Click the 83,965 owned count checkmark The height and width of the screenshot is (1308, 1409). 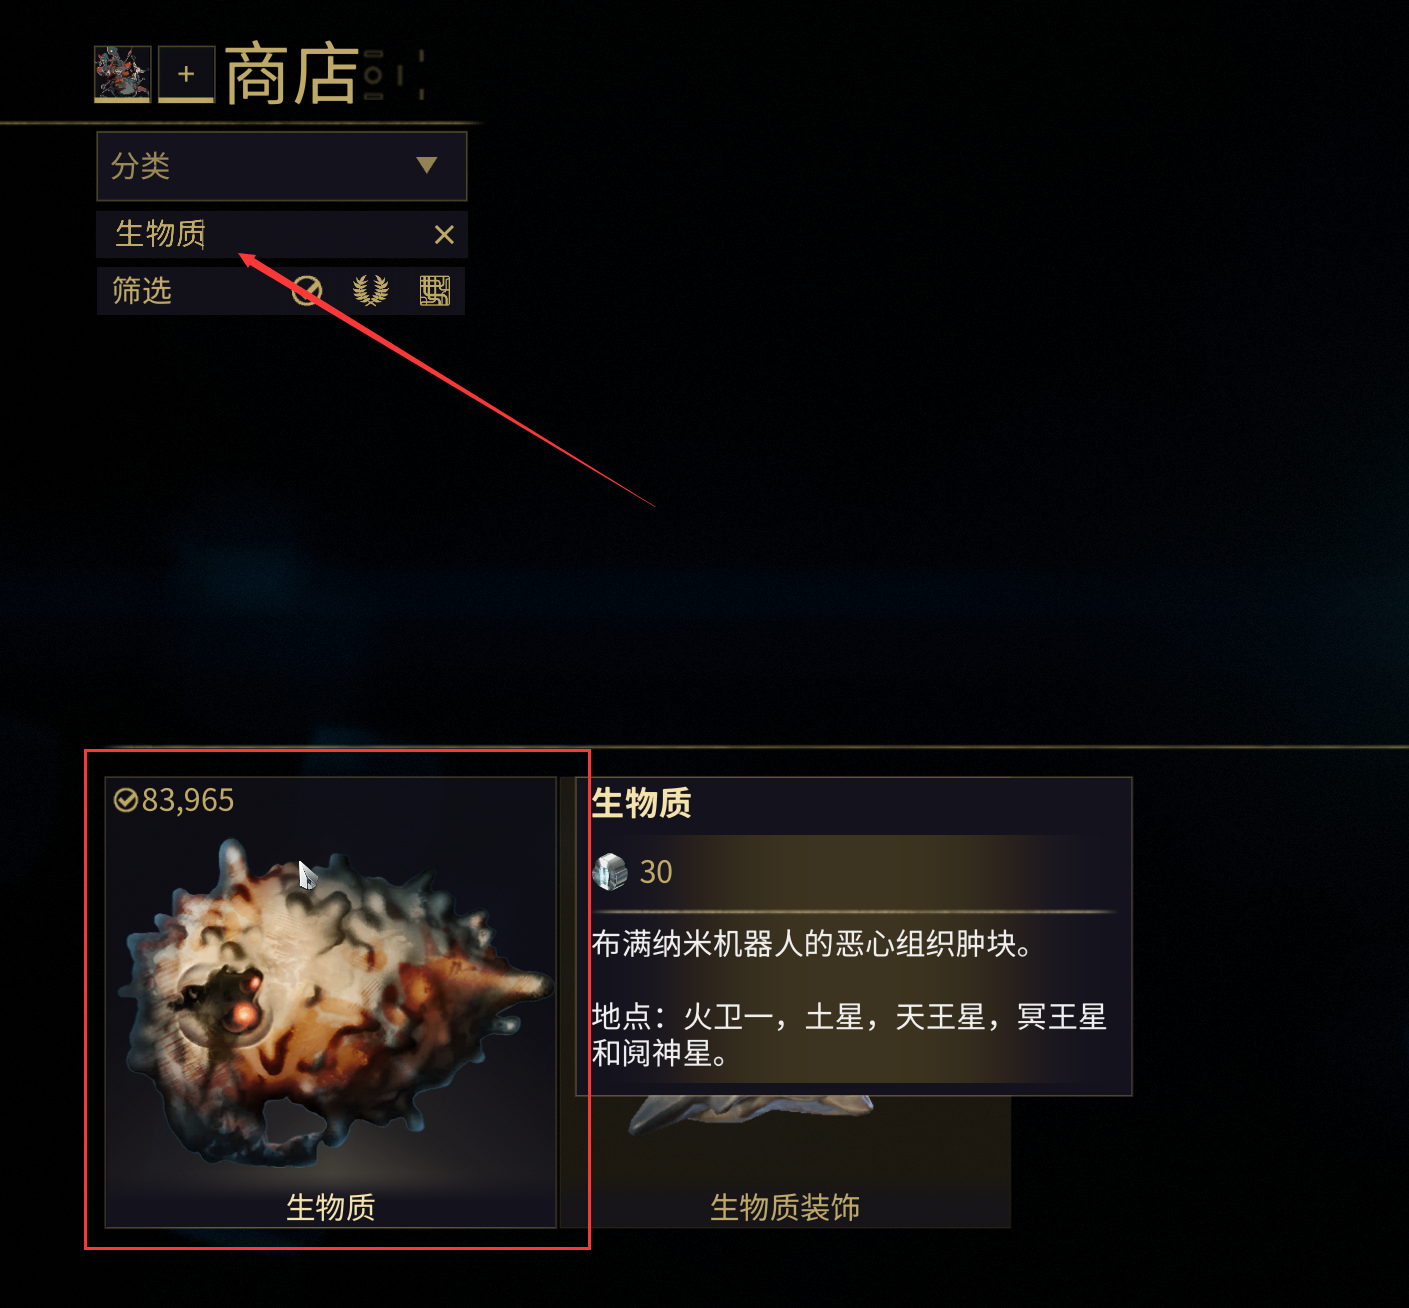pyautogui.click(x=125, y=800)
